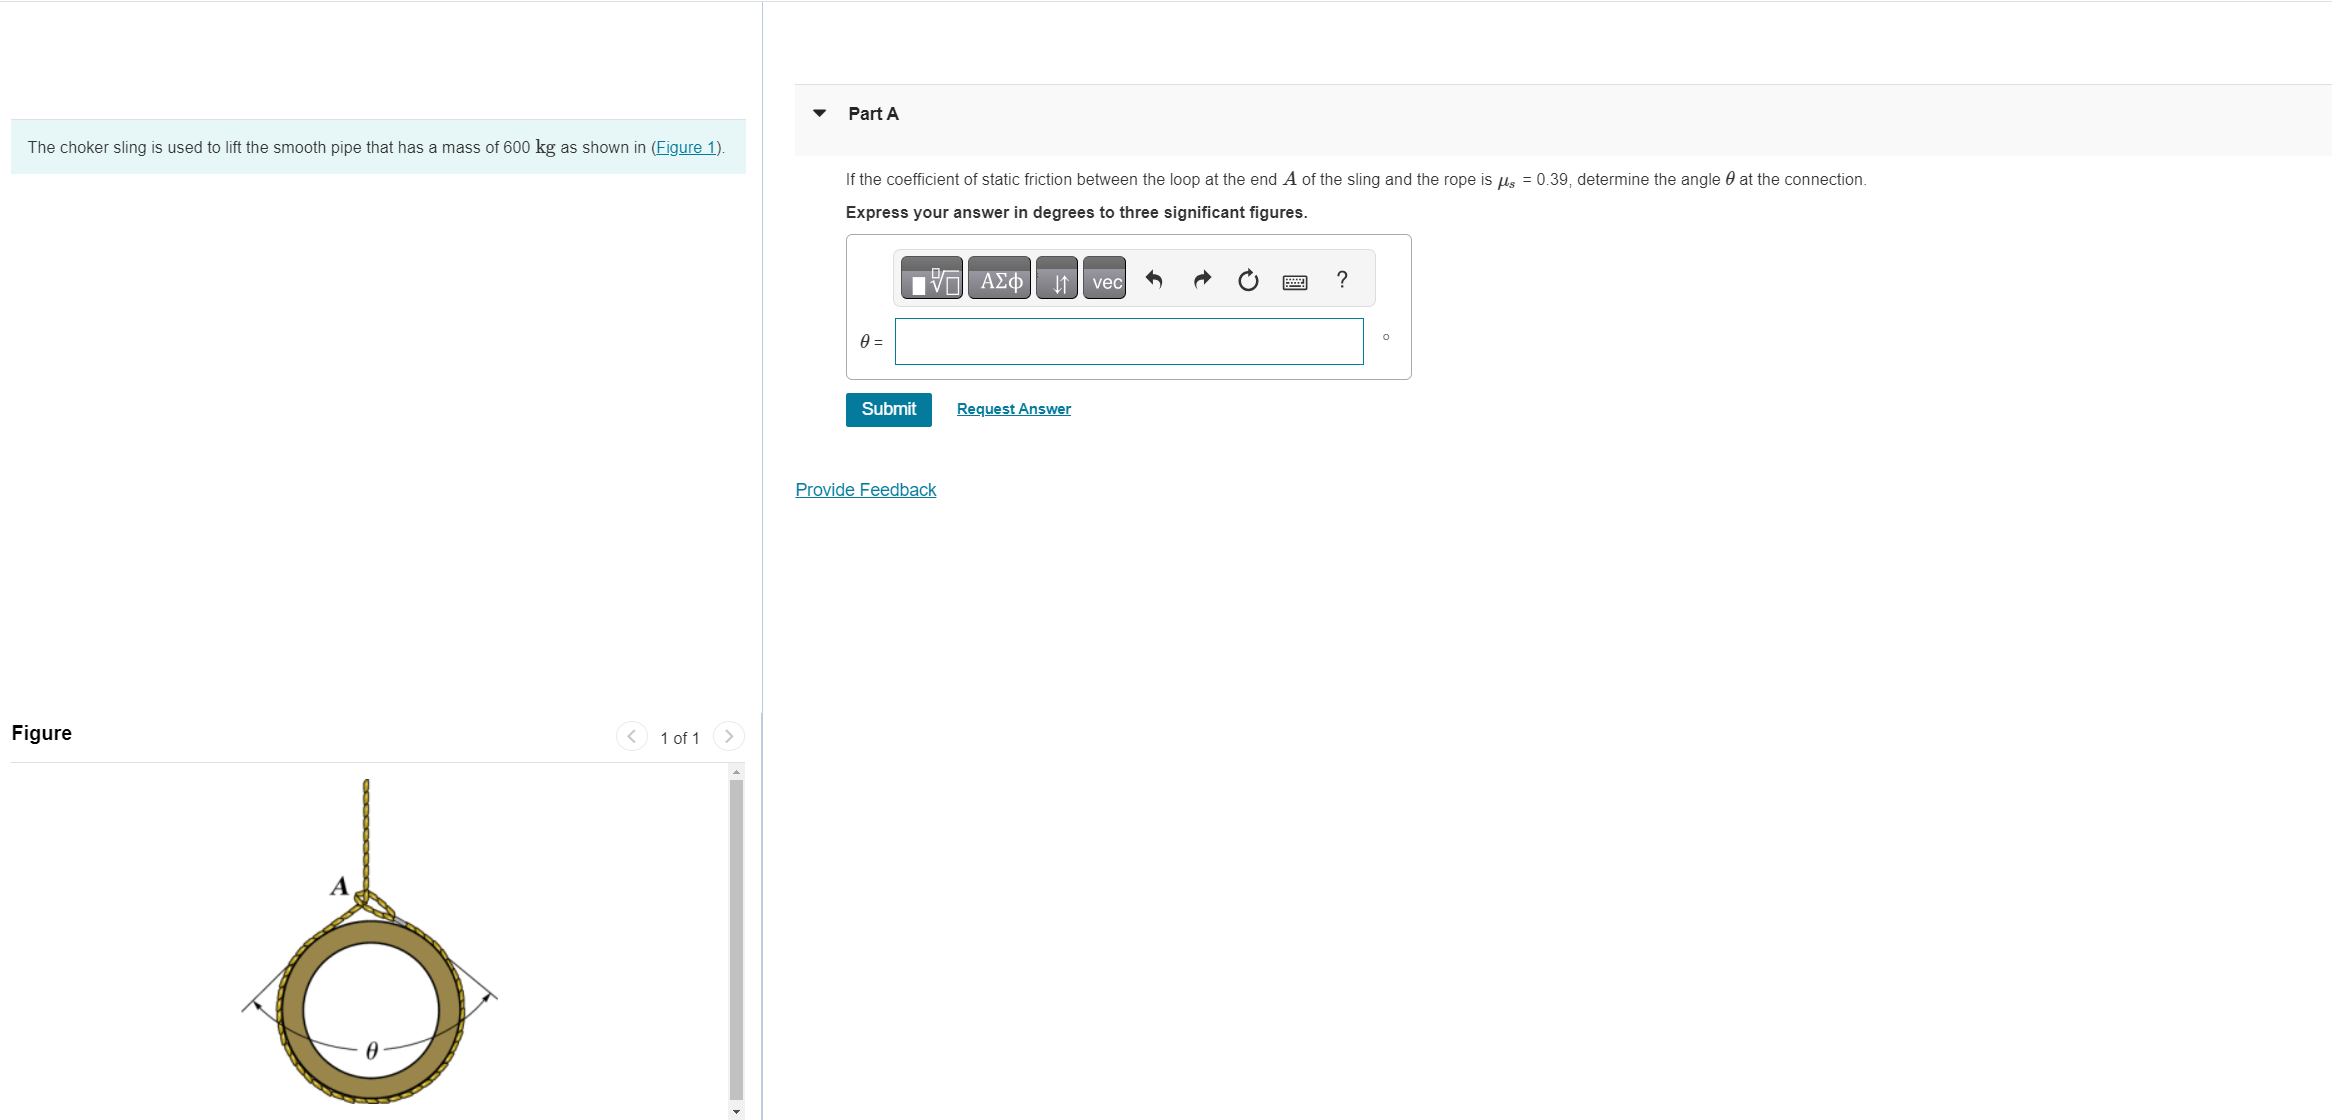
Task: Click the scroll-down arrow of figure panel
Action: coord(737,1111)
